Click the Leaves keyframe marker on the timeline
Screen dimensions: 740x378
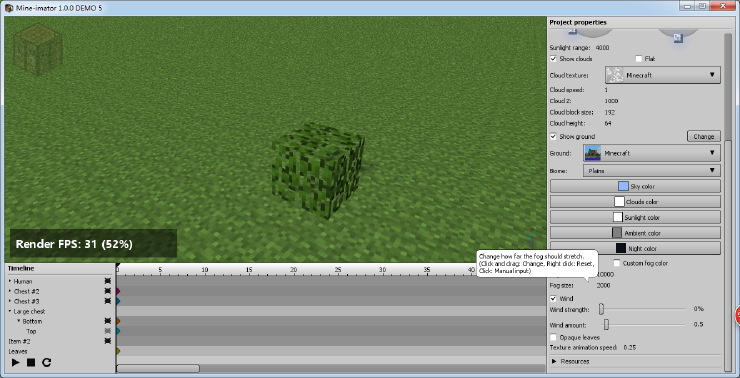[118, 351]
